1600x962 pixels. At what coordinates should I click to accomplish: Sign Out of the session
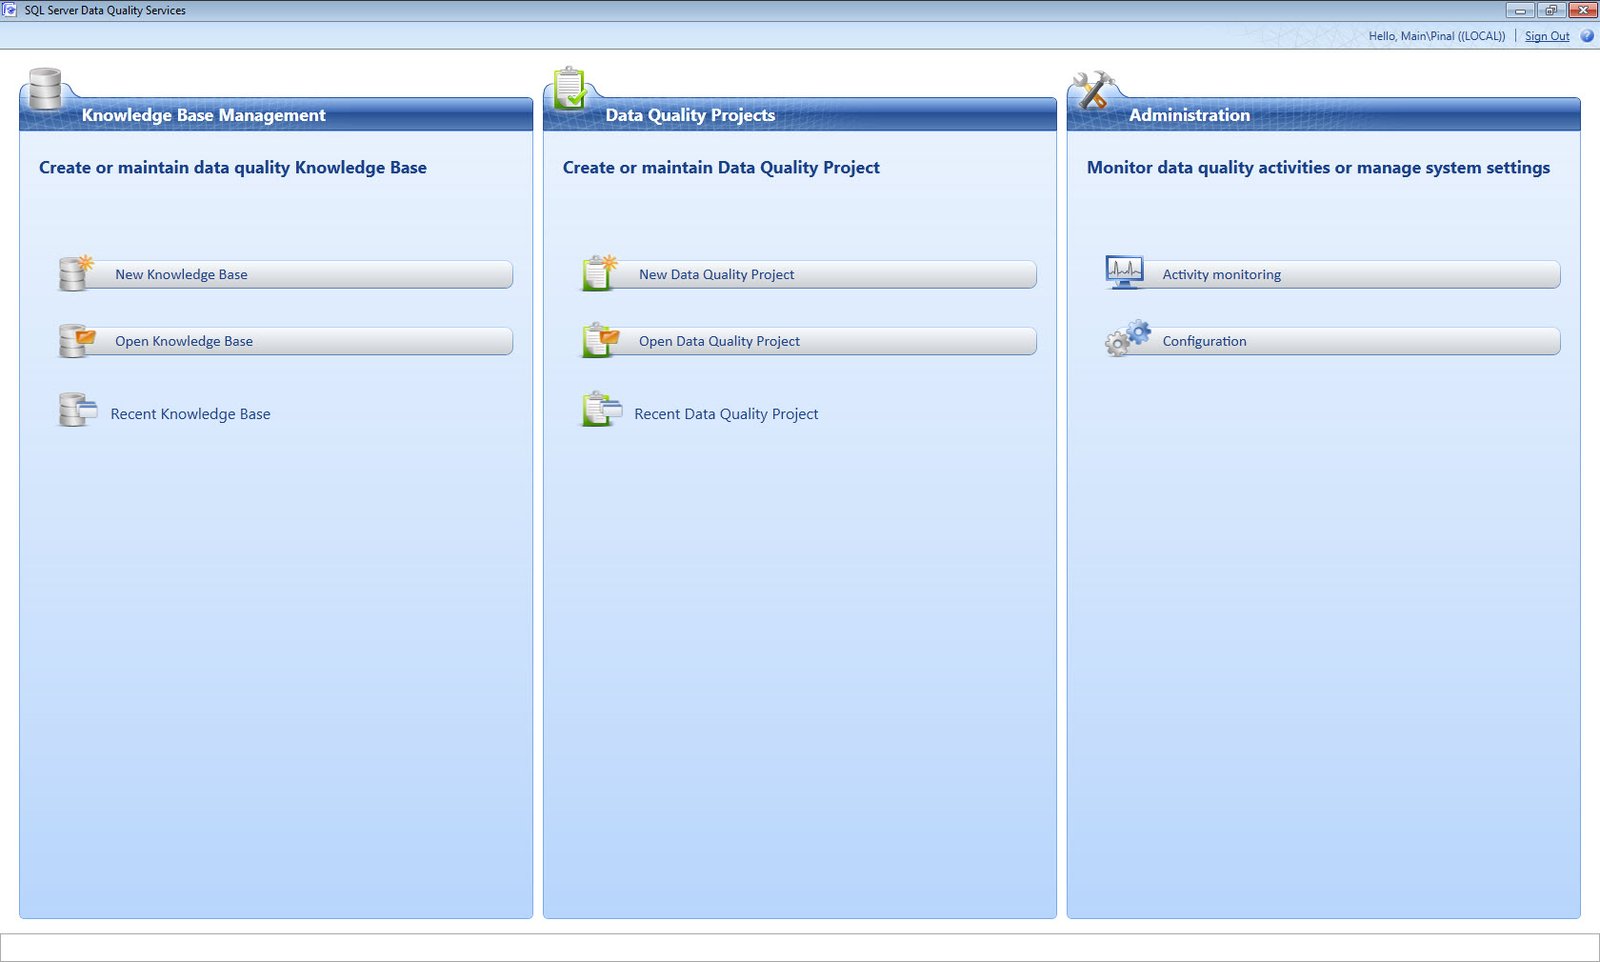(1547, 36)
